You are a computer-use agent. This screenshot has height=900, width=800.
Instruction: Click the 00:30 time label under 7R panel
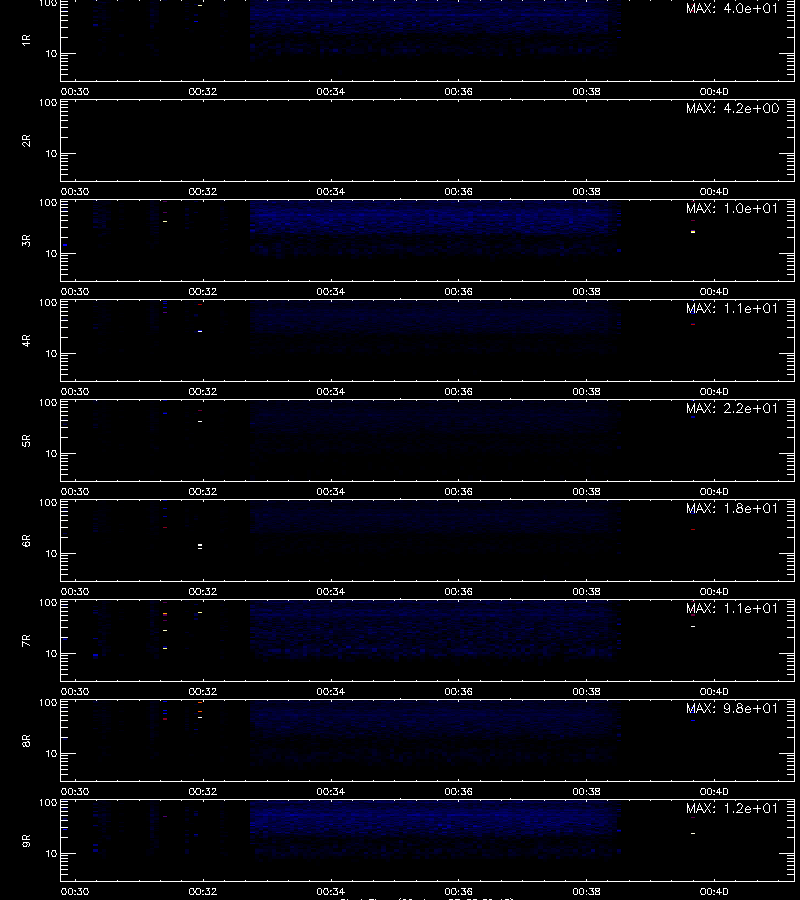(75, 691)
